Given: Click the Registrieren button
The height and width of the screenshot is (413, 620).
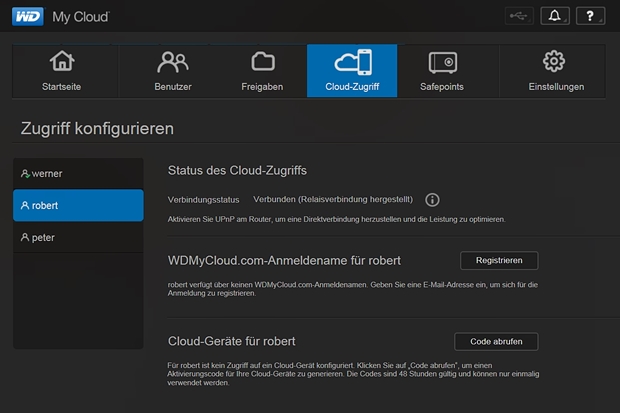Looking at the screenshot, I should (499, 261).
